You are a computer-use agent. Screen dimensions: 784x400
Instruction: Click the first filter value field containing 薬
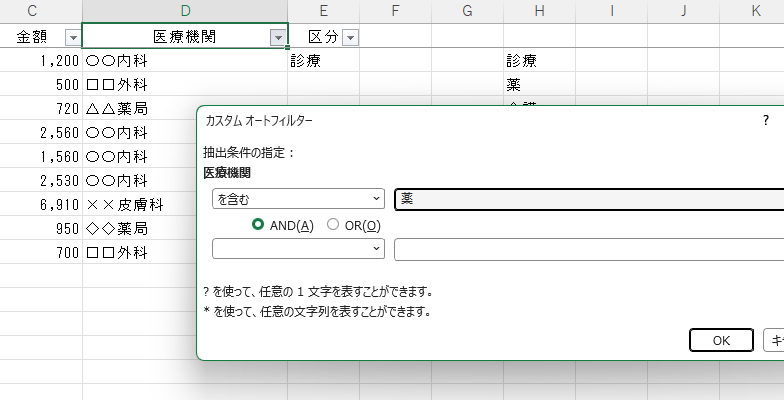[588, 199]
